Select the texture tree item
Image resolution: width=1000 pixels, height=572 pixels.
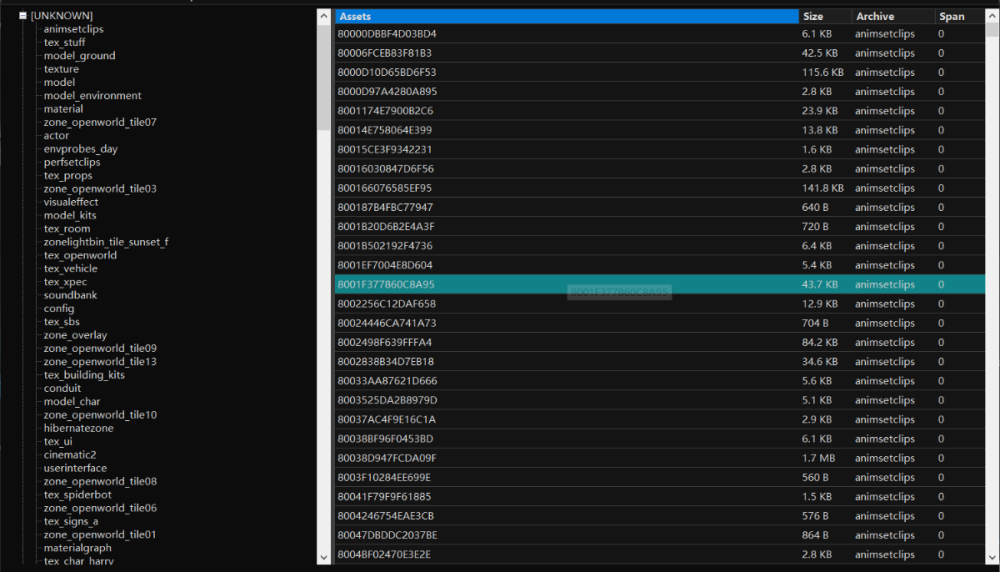[x=61, y=69]
